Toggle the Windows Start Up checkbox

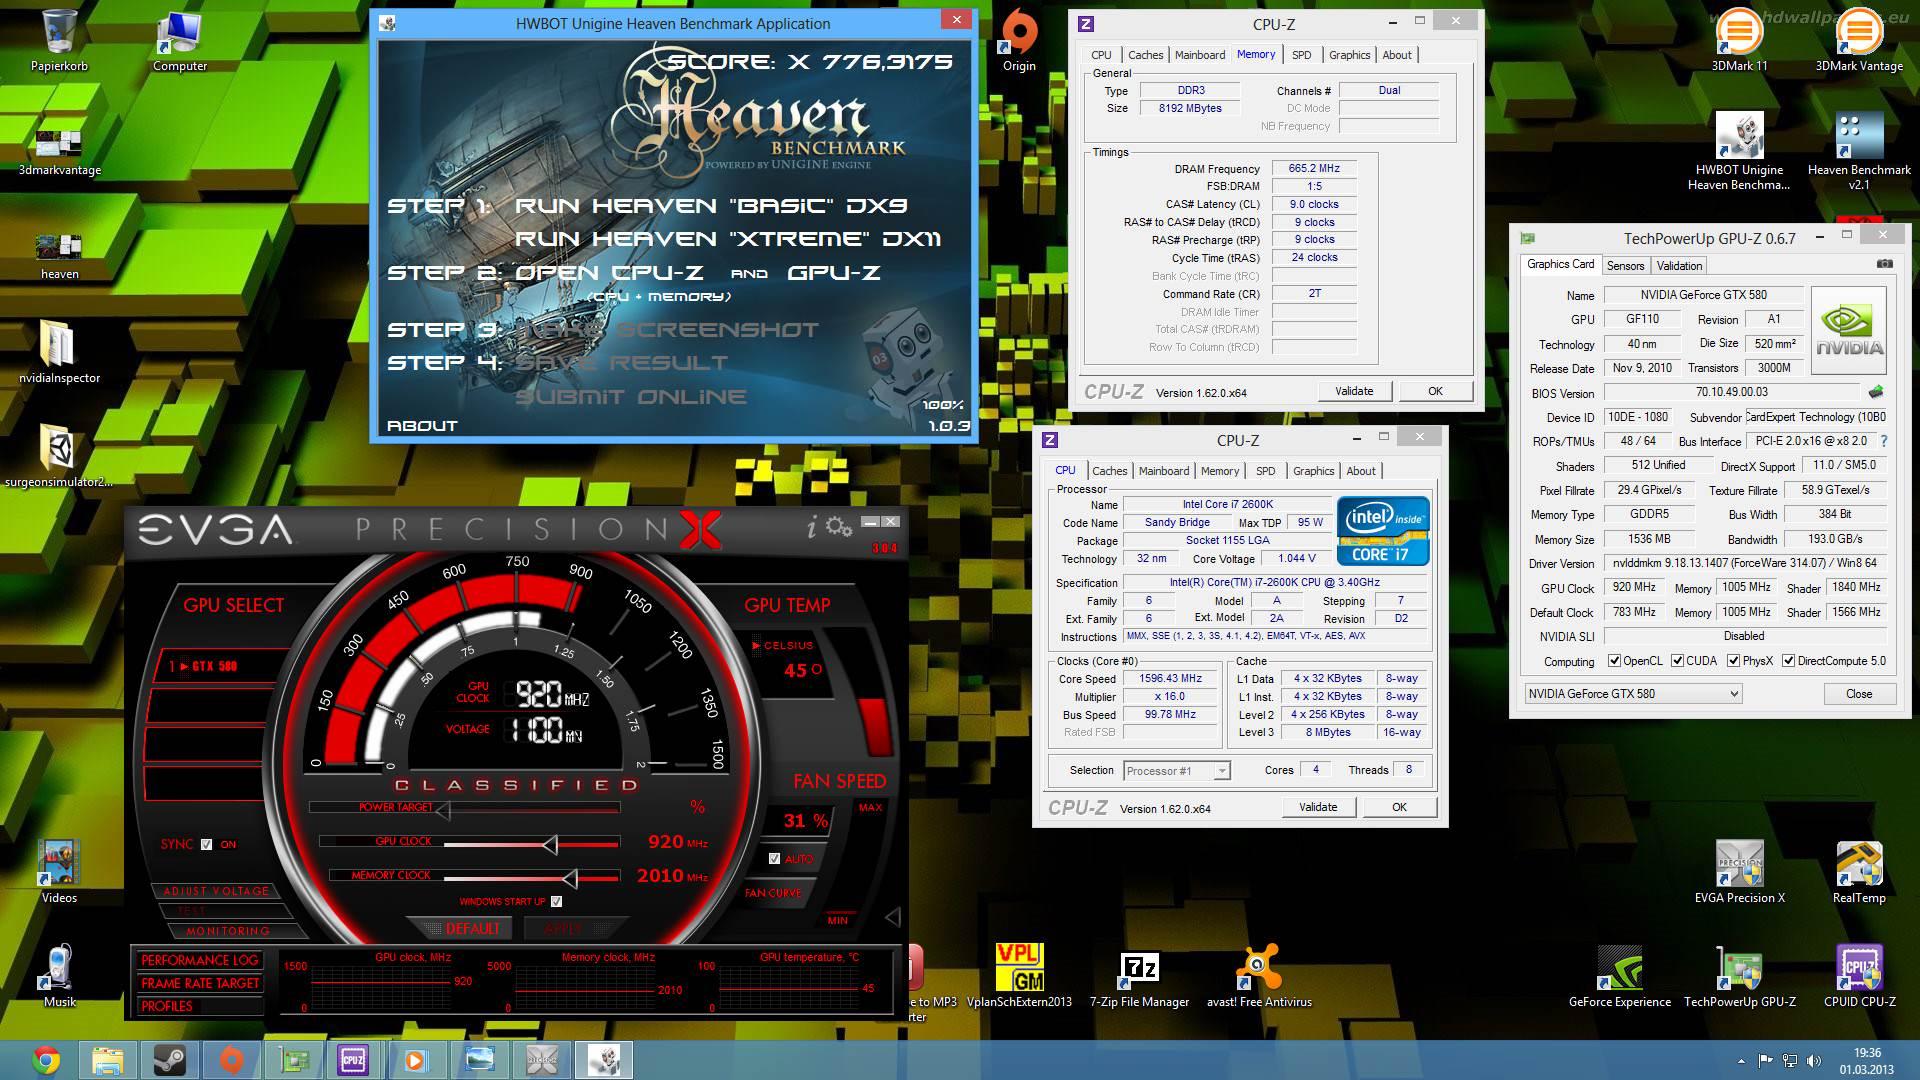556,901
